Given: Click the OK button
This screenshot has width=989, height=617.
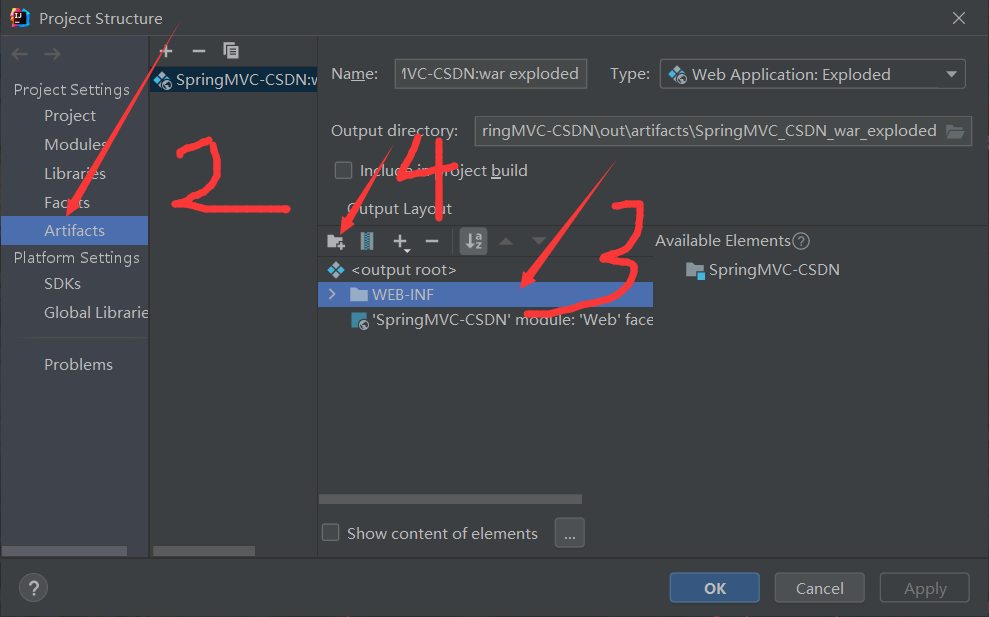Looking at the screenshot, I should 715,588.
